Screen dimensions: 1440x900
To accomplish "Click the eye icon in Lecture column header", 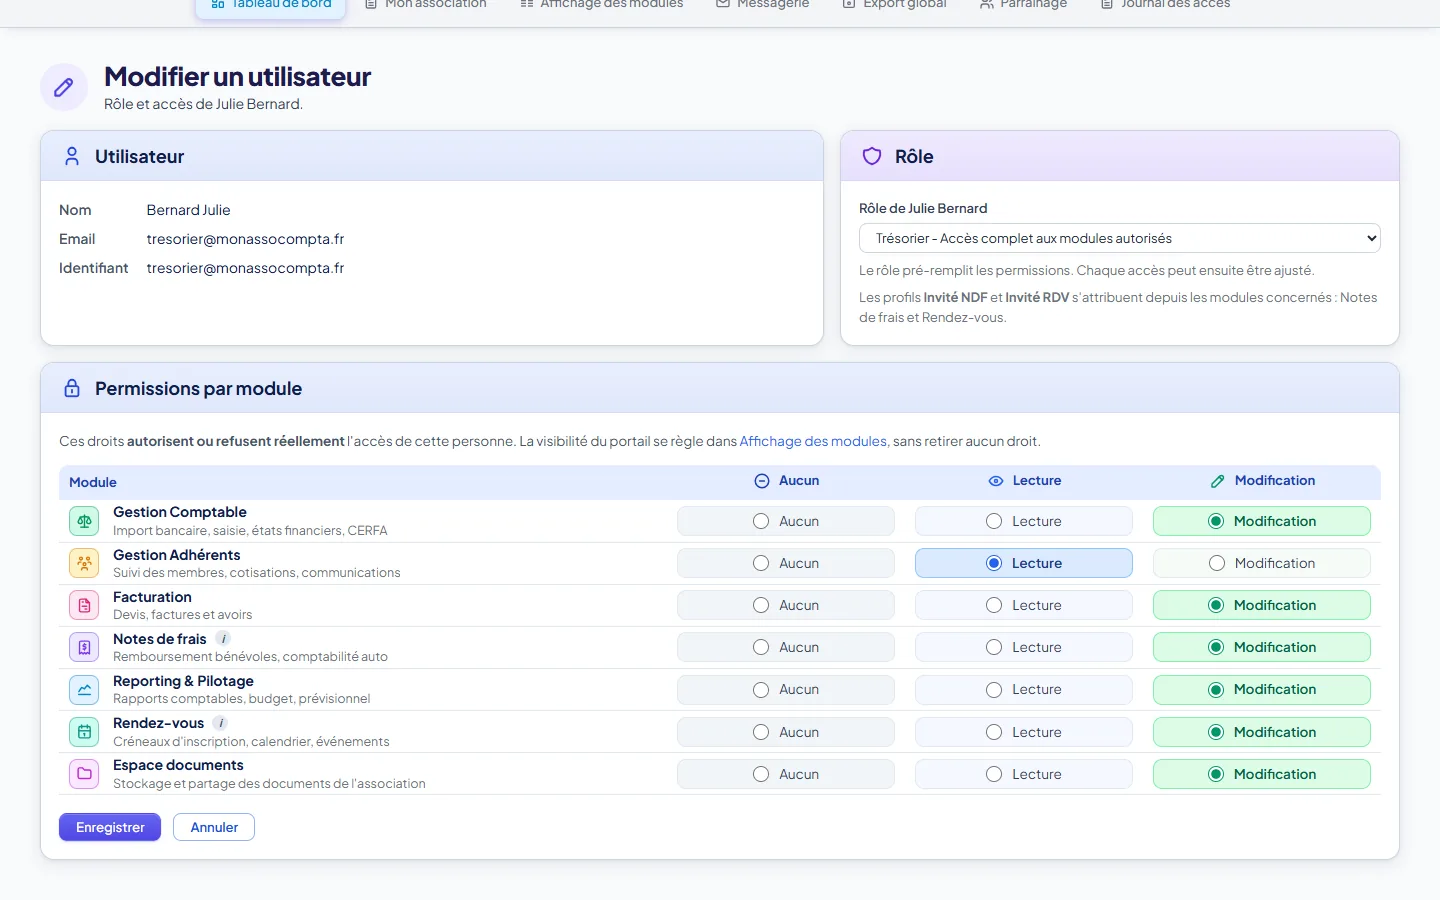I will [x=996, y=481].
